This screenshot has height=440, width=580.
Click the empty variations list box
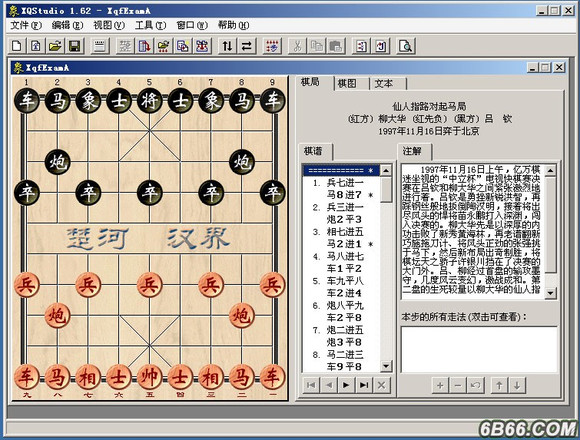coord(479,349)
